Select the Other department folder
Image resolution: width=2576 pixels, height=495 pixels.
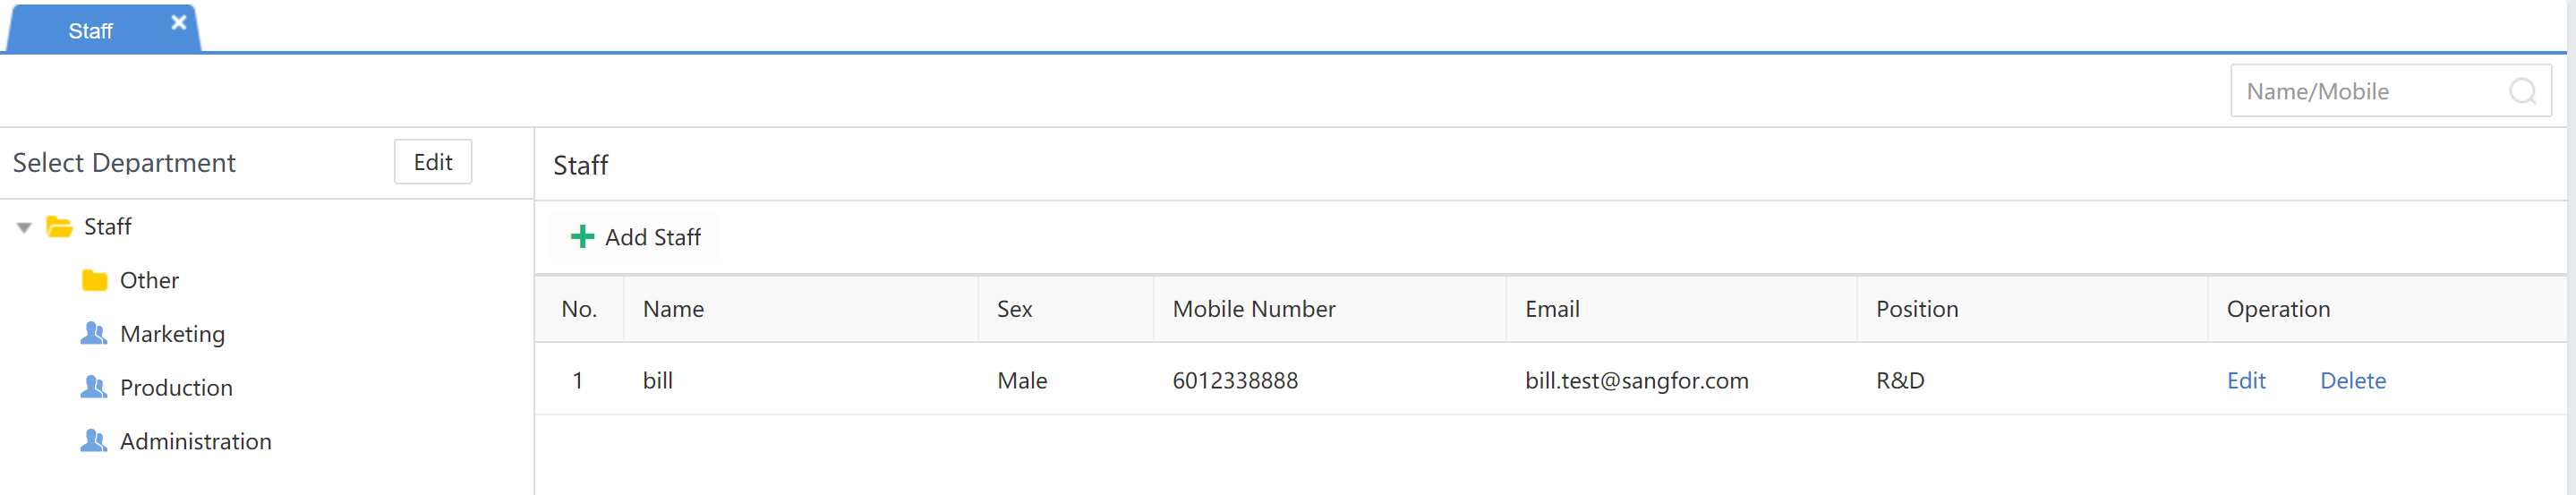[x=149, y=281]
